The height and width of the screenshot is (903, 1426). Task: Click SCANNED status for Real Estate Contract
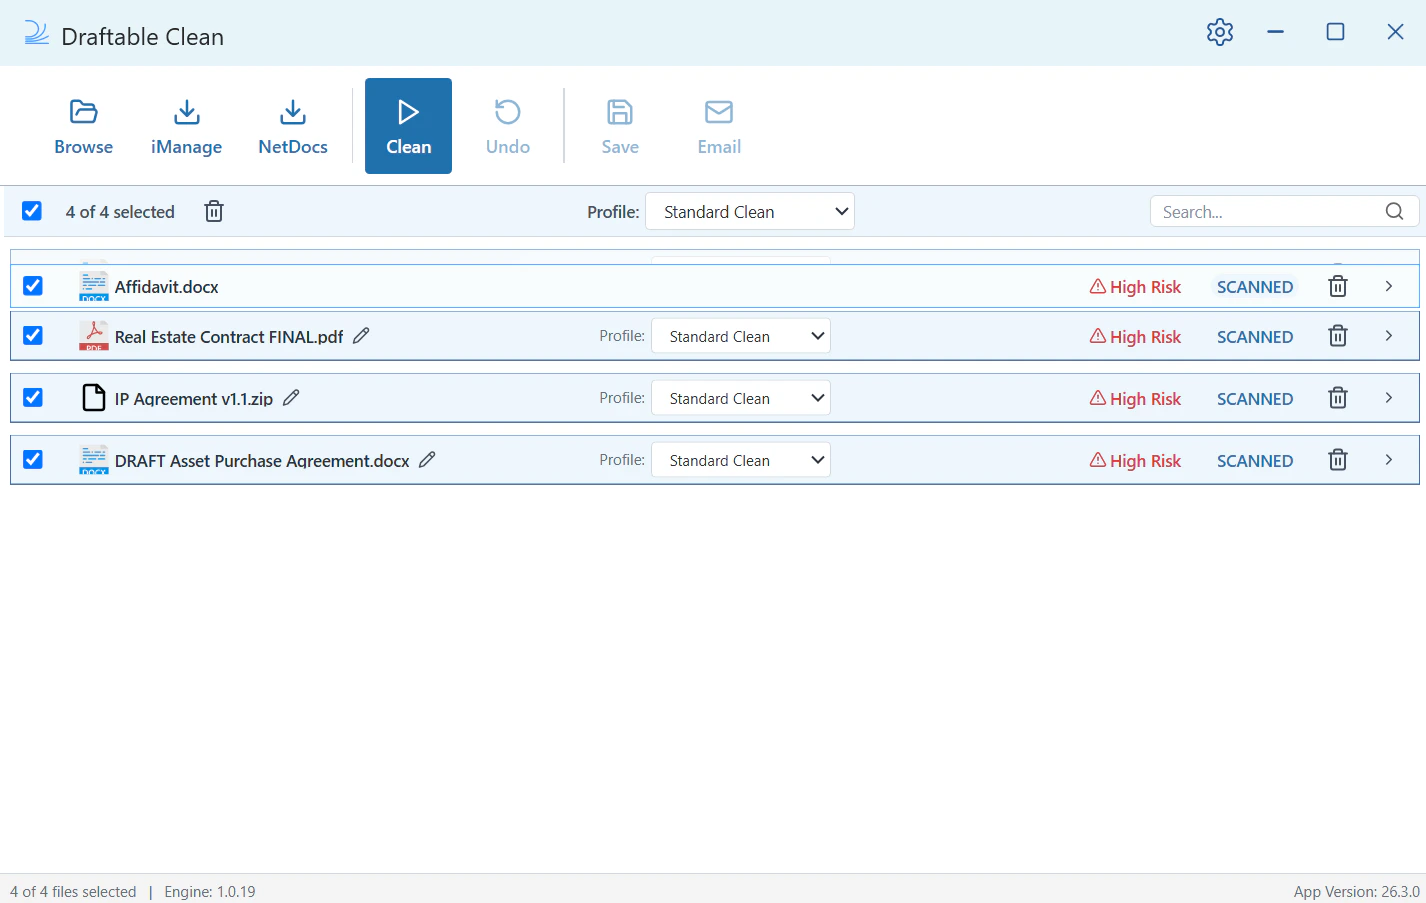1254,337
